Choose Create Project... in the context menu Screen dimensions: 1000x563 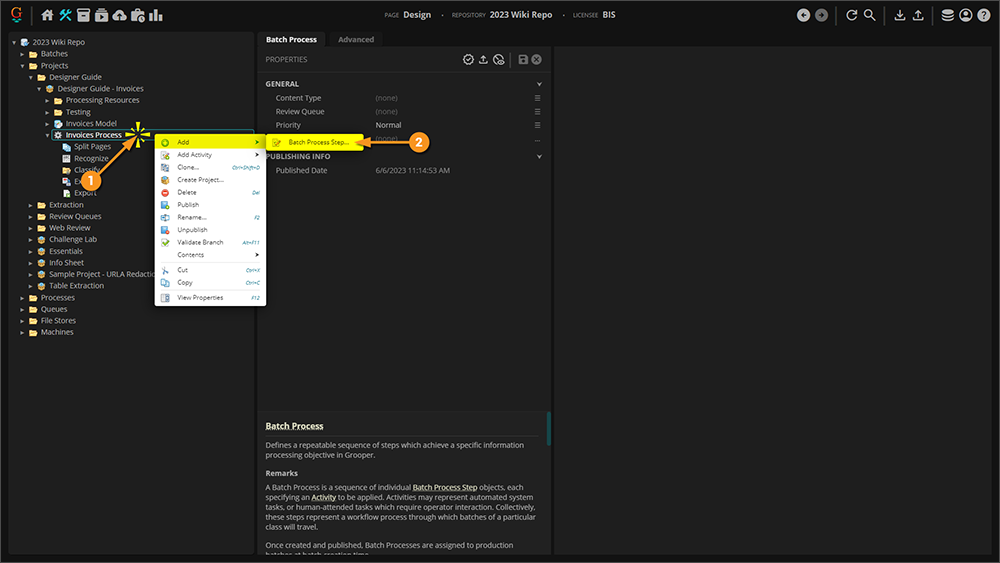(x=210, y=180)
